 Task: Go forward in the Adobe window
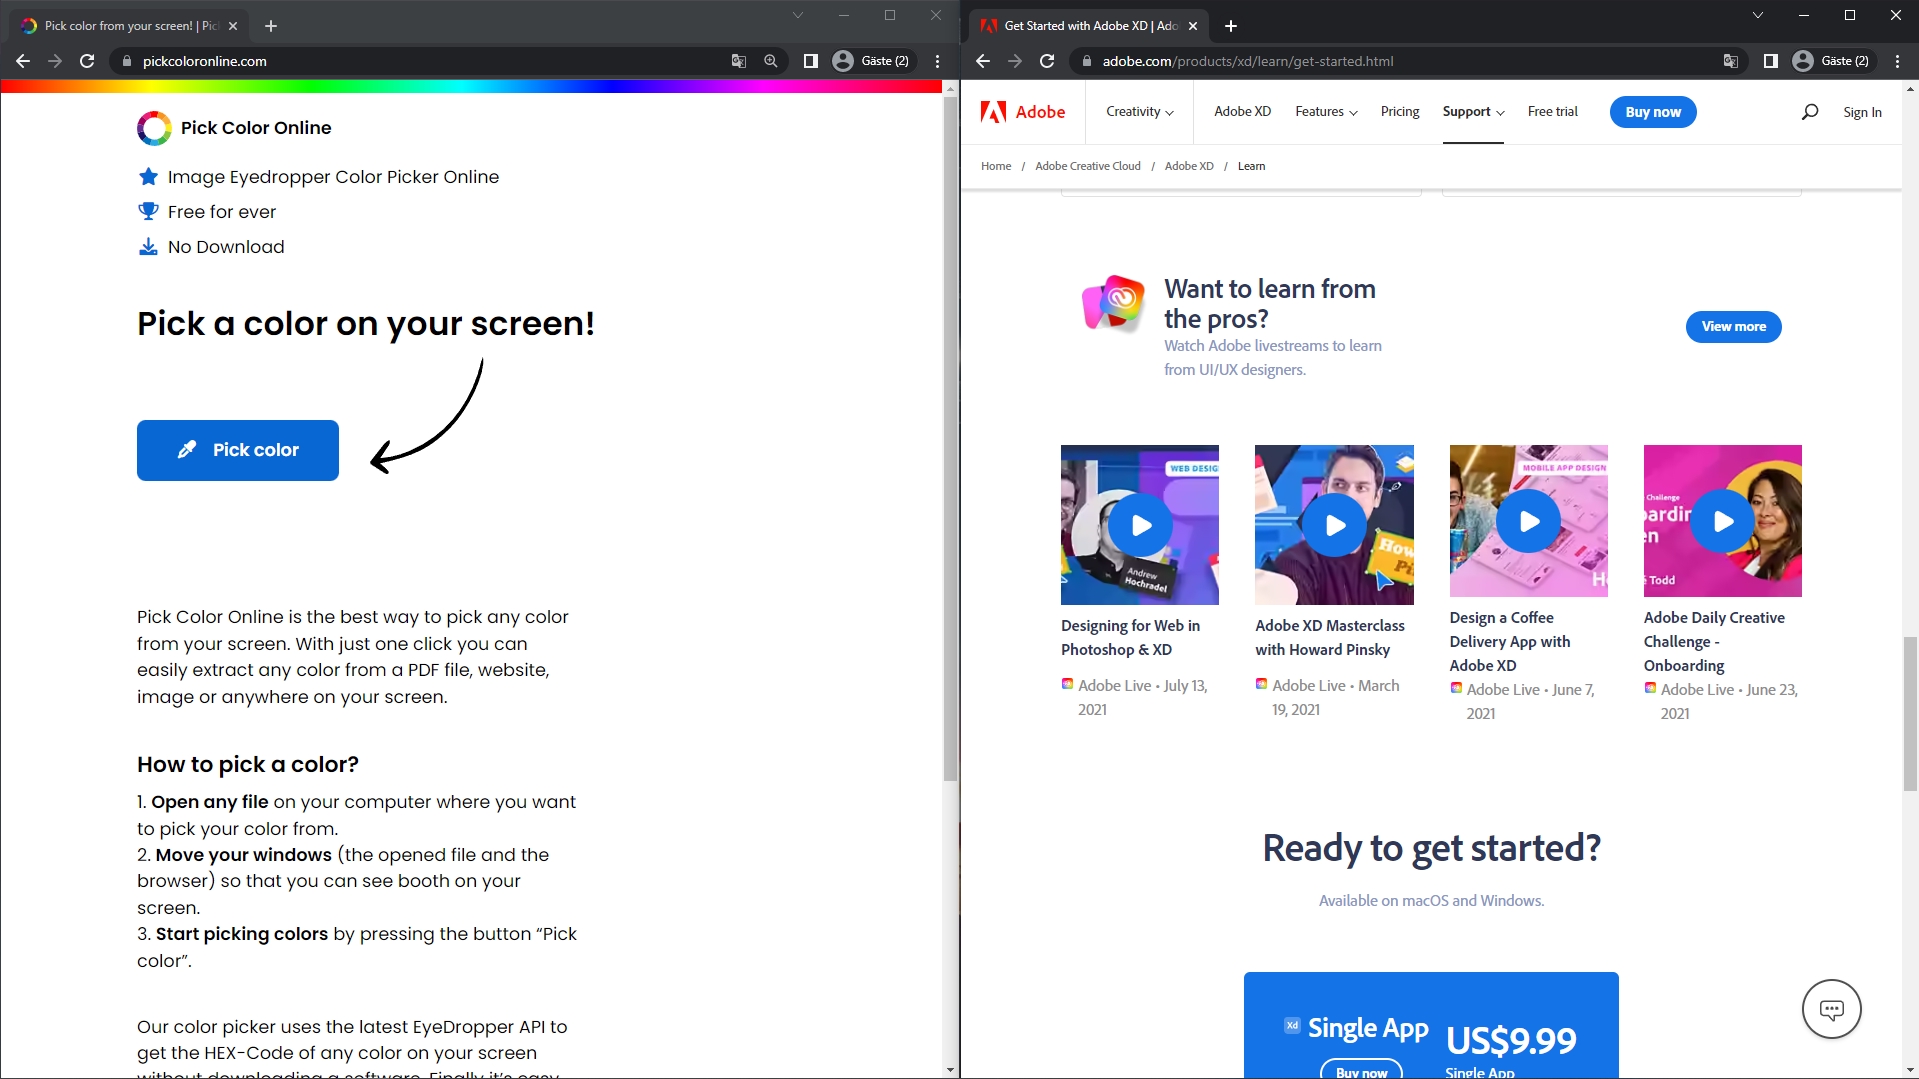(x=1015, y=61)
